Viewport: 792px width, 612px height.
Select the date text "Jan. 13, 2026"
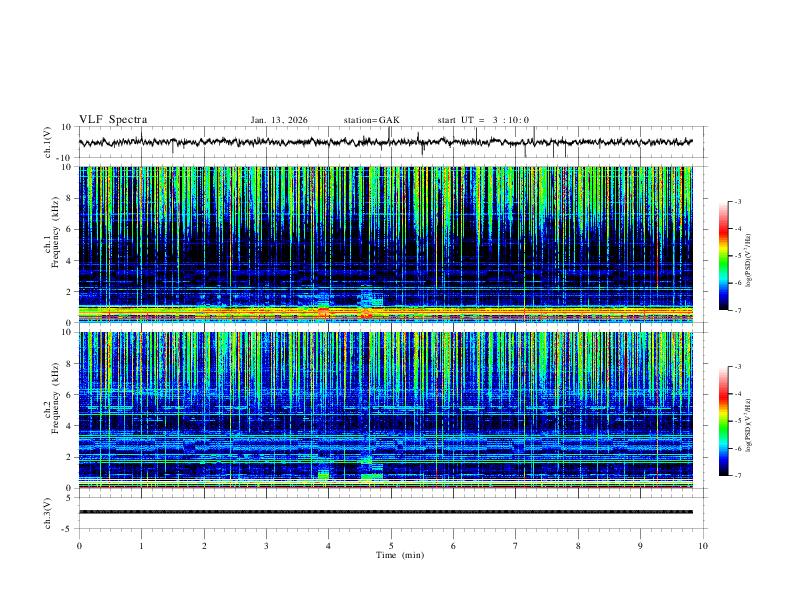[279, 120]
